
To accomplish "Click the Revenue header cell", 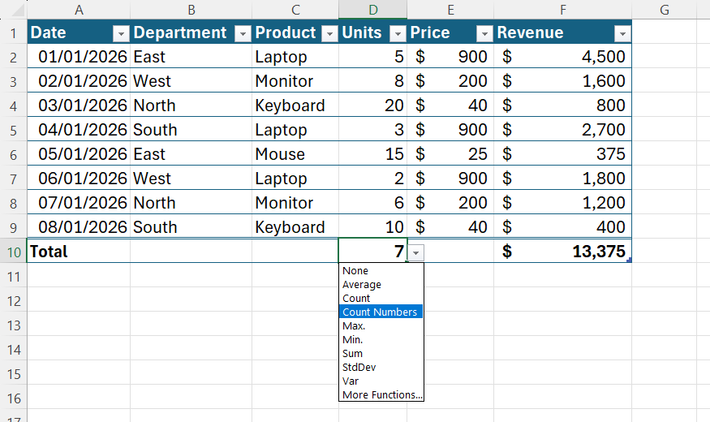I will 562,33.
